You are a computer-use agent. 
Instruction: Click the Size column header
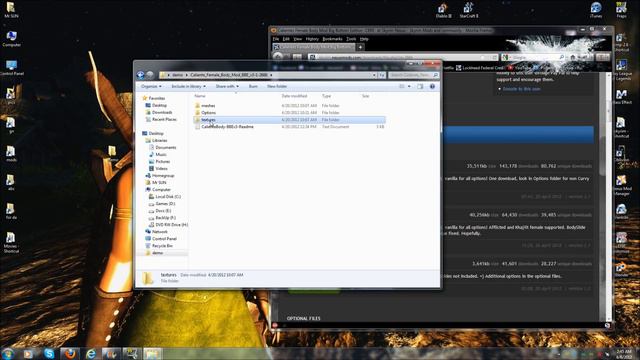pos(365,96)
